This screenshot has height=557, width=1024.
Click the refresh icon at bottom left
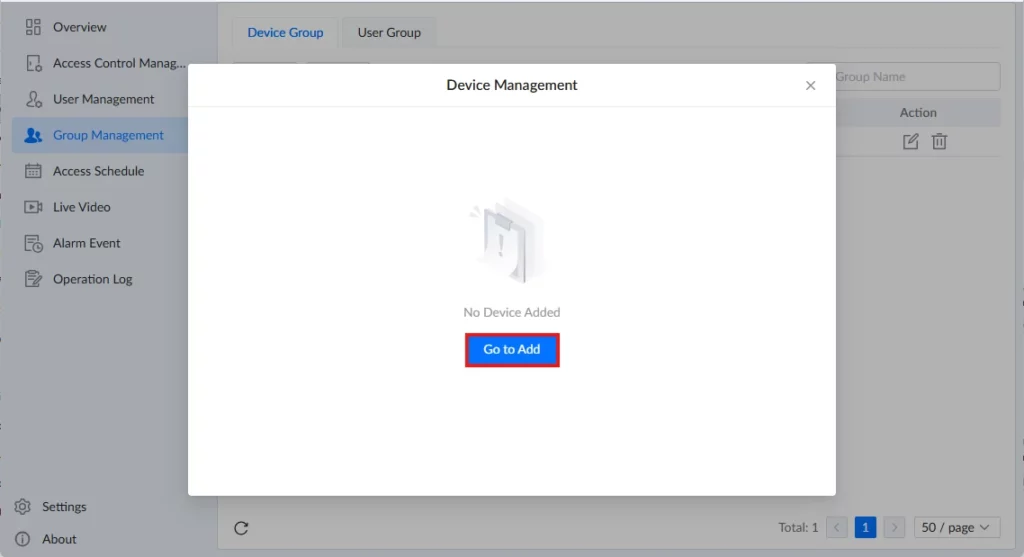pos(241,528)
